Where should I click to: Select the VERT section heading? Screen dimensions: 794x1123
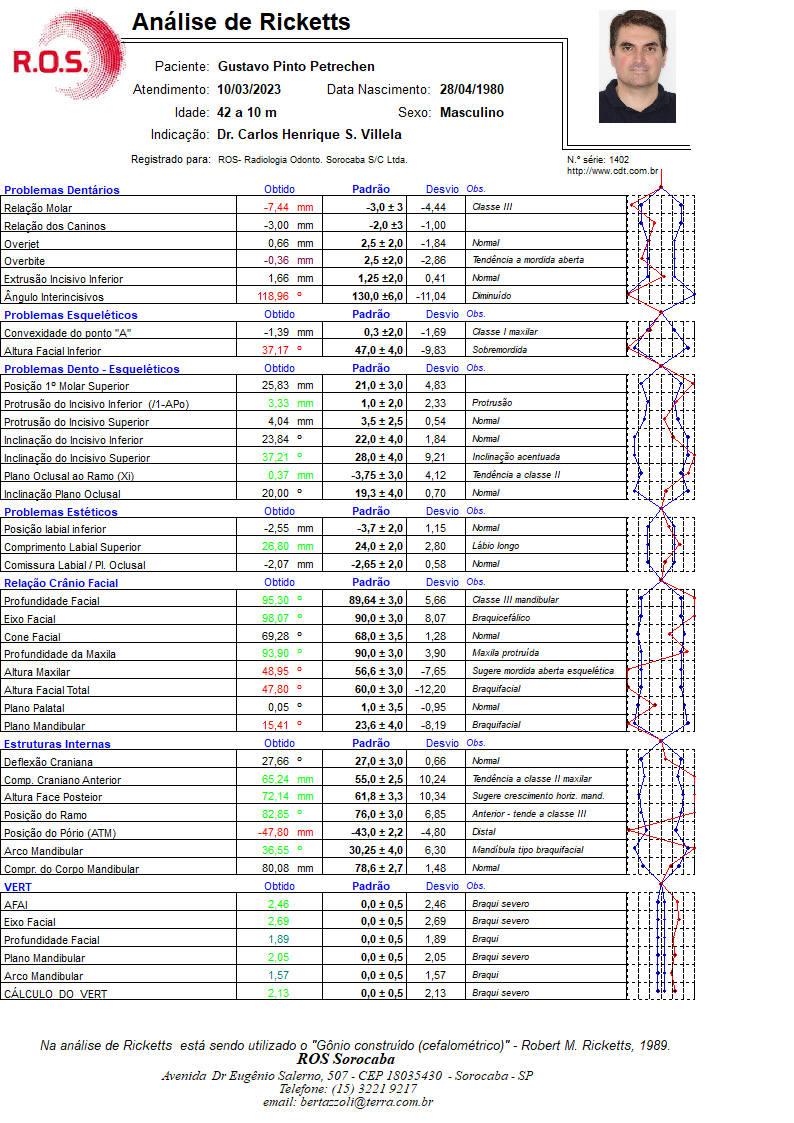click(18, 887)
